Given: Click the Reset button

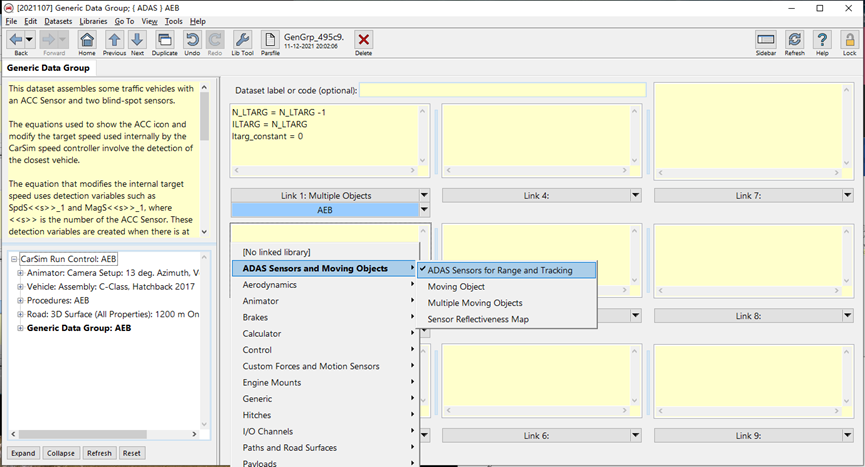Looking at the screenshot, I should pos(131,453).
